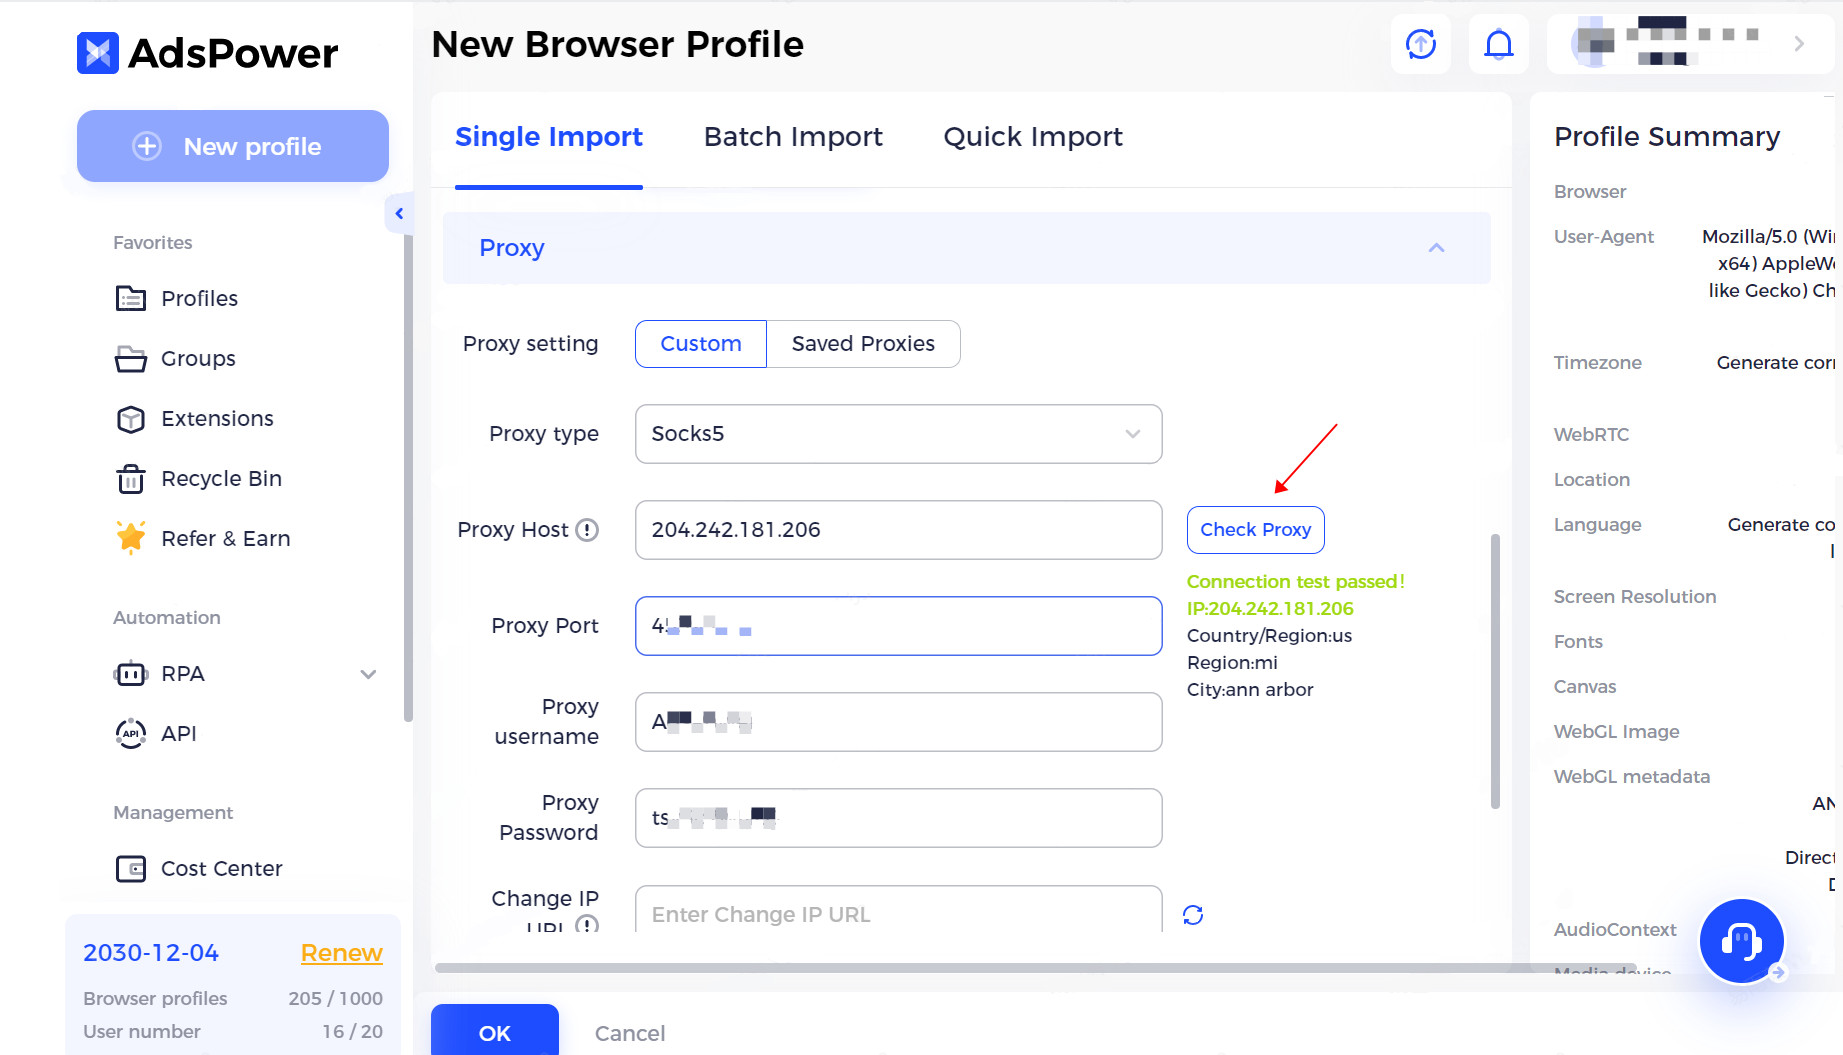Viewport: 1843px width, 1055px height.
Task: Open Cost Center wallet icon
Action: point(130,869)
